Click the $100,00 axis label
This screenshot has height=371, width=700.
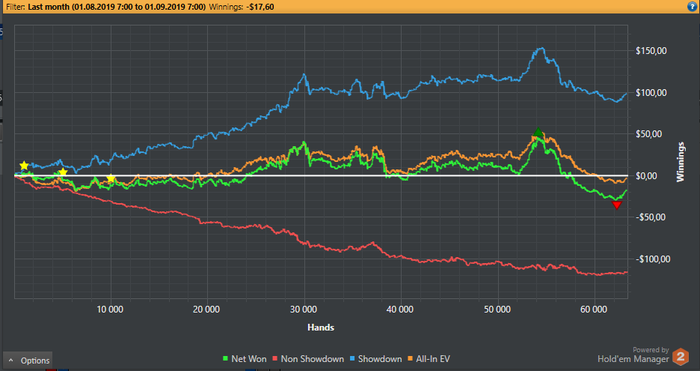[651, 92]
